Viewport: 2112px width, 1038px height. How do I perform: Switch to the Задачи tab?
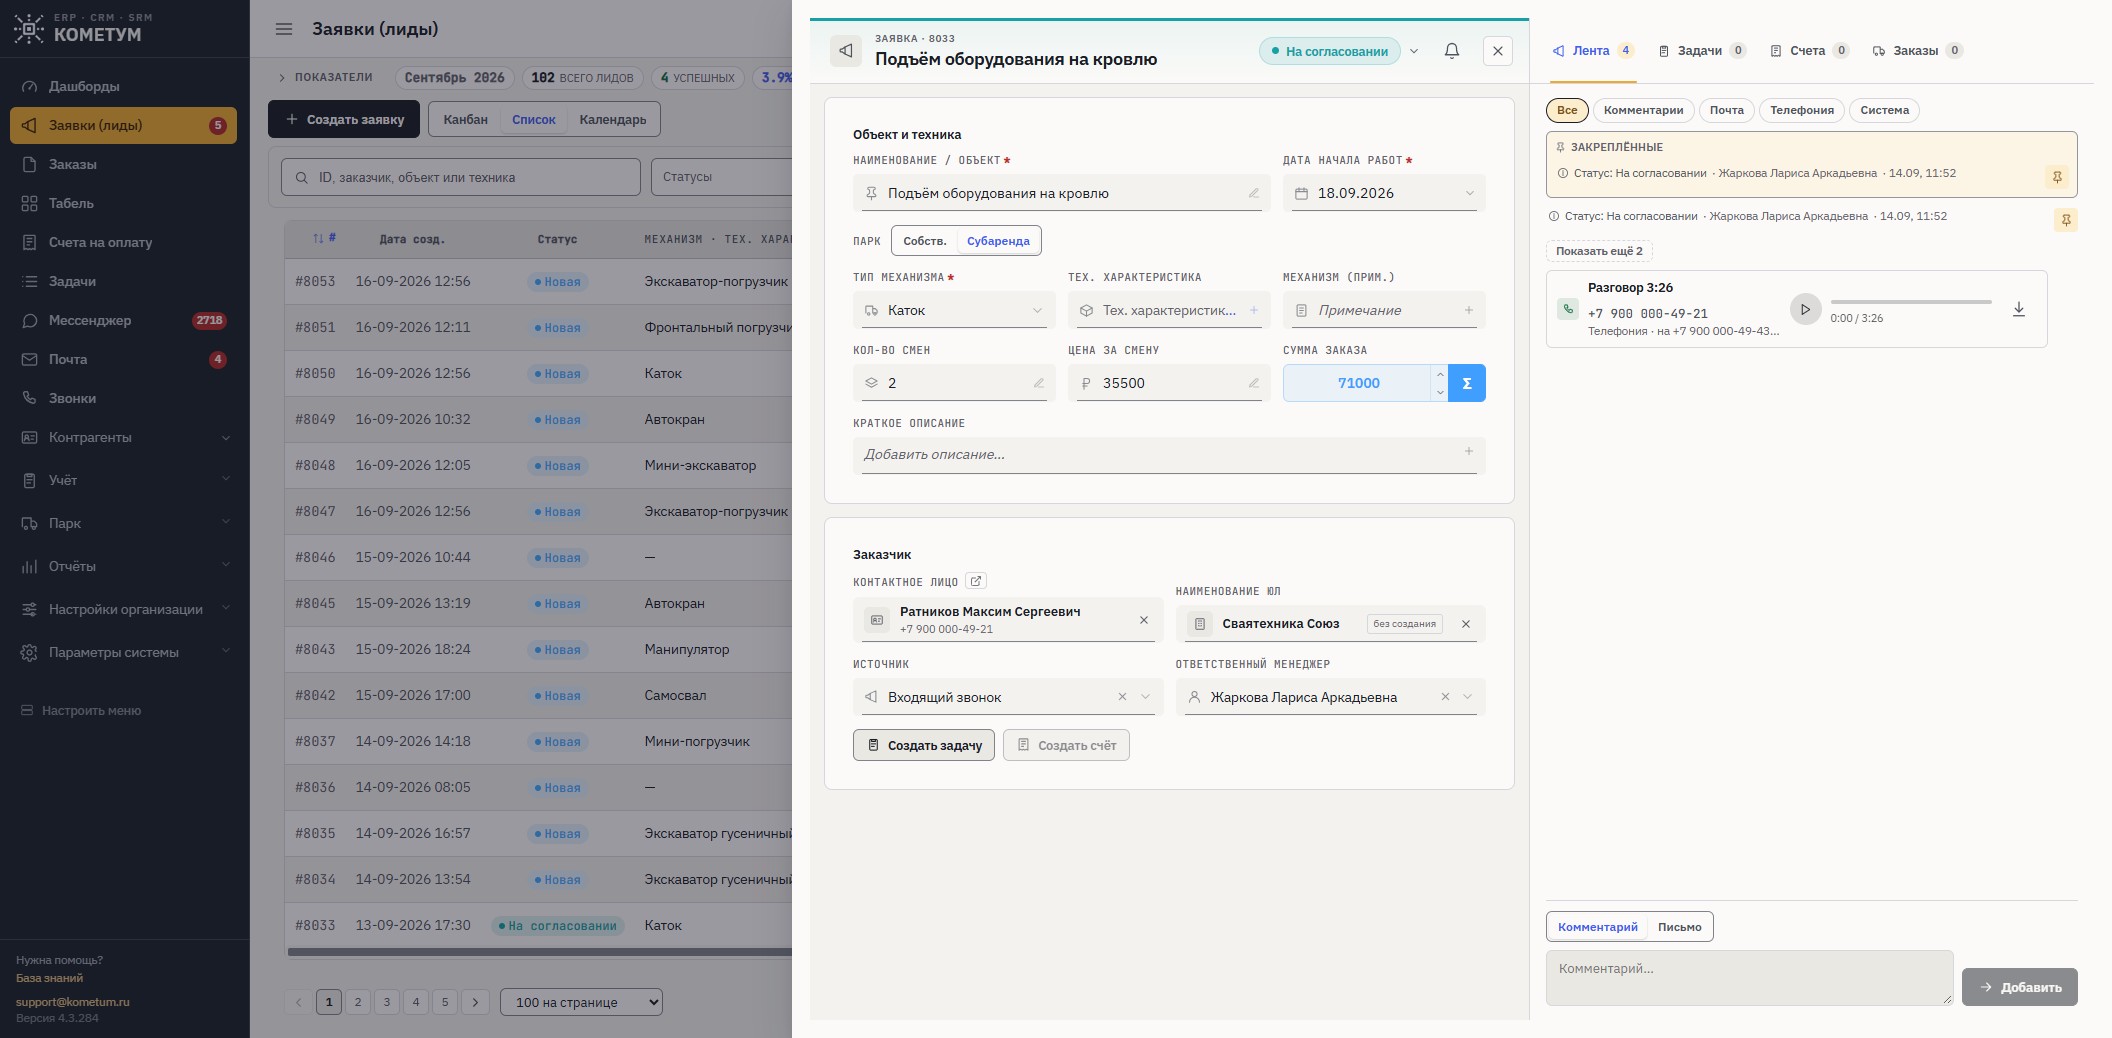click(x=1701, y=51)
